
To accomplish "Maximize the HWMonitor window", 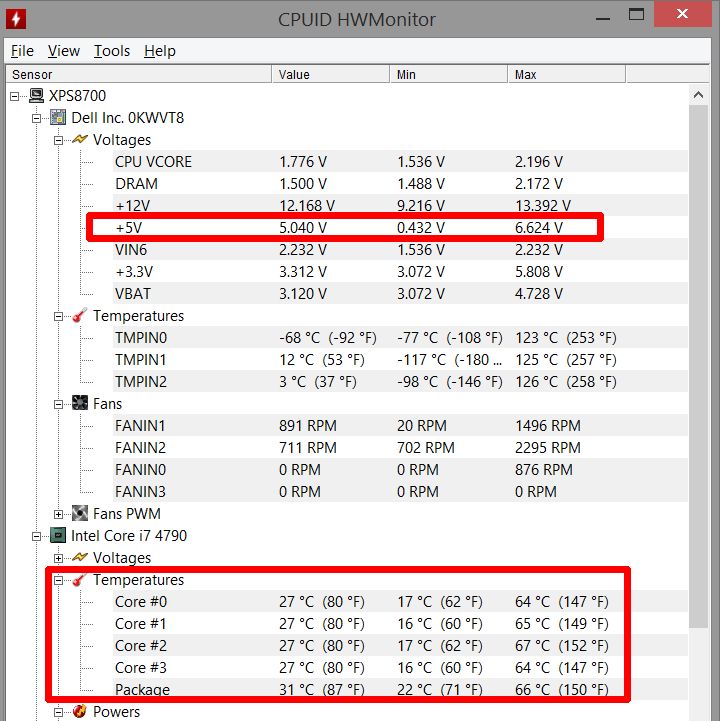I will click(636, 15).
